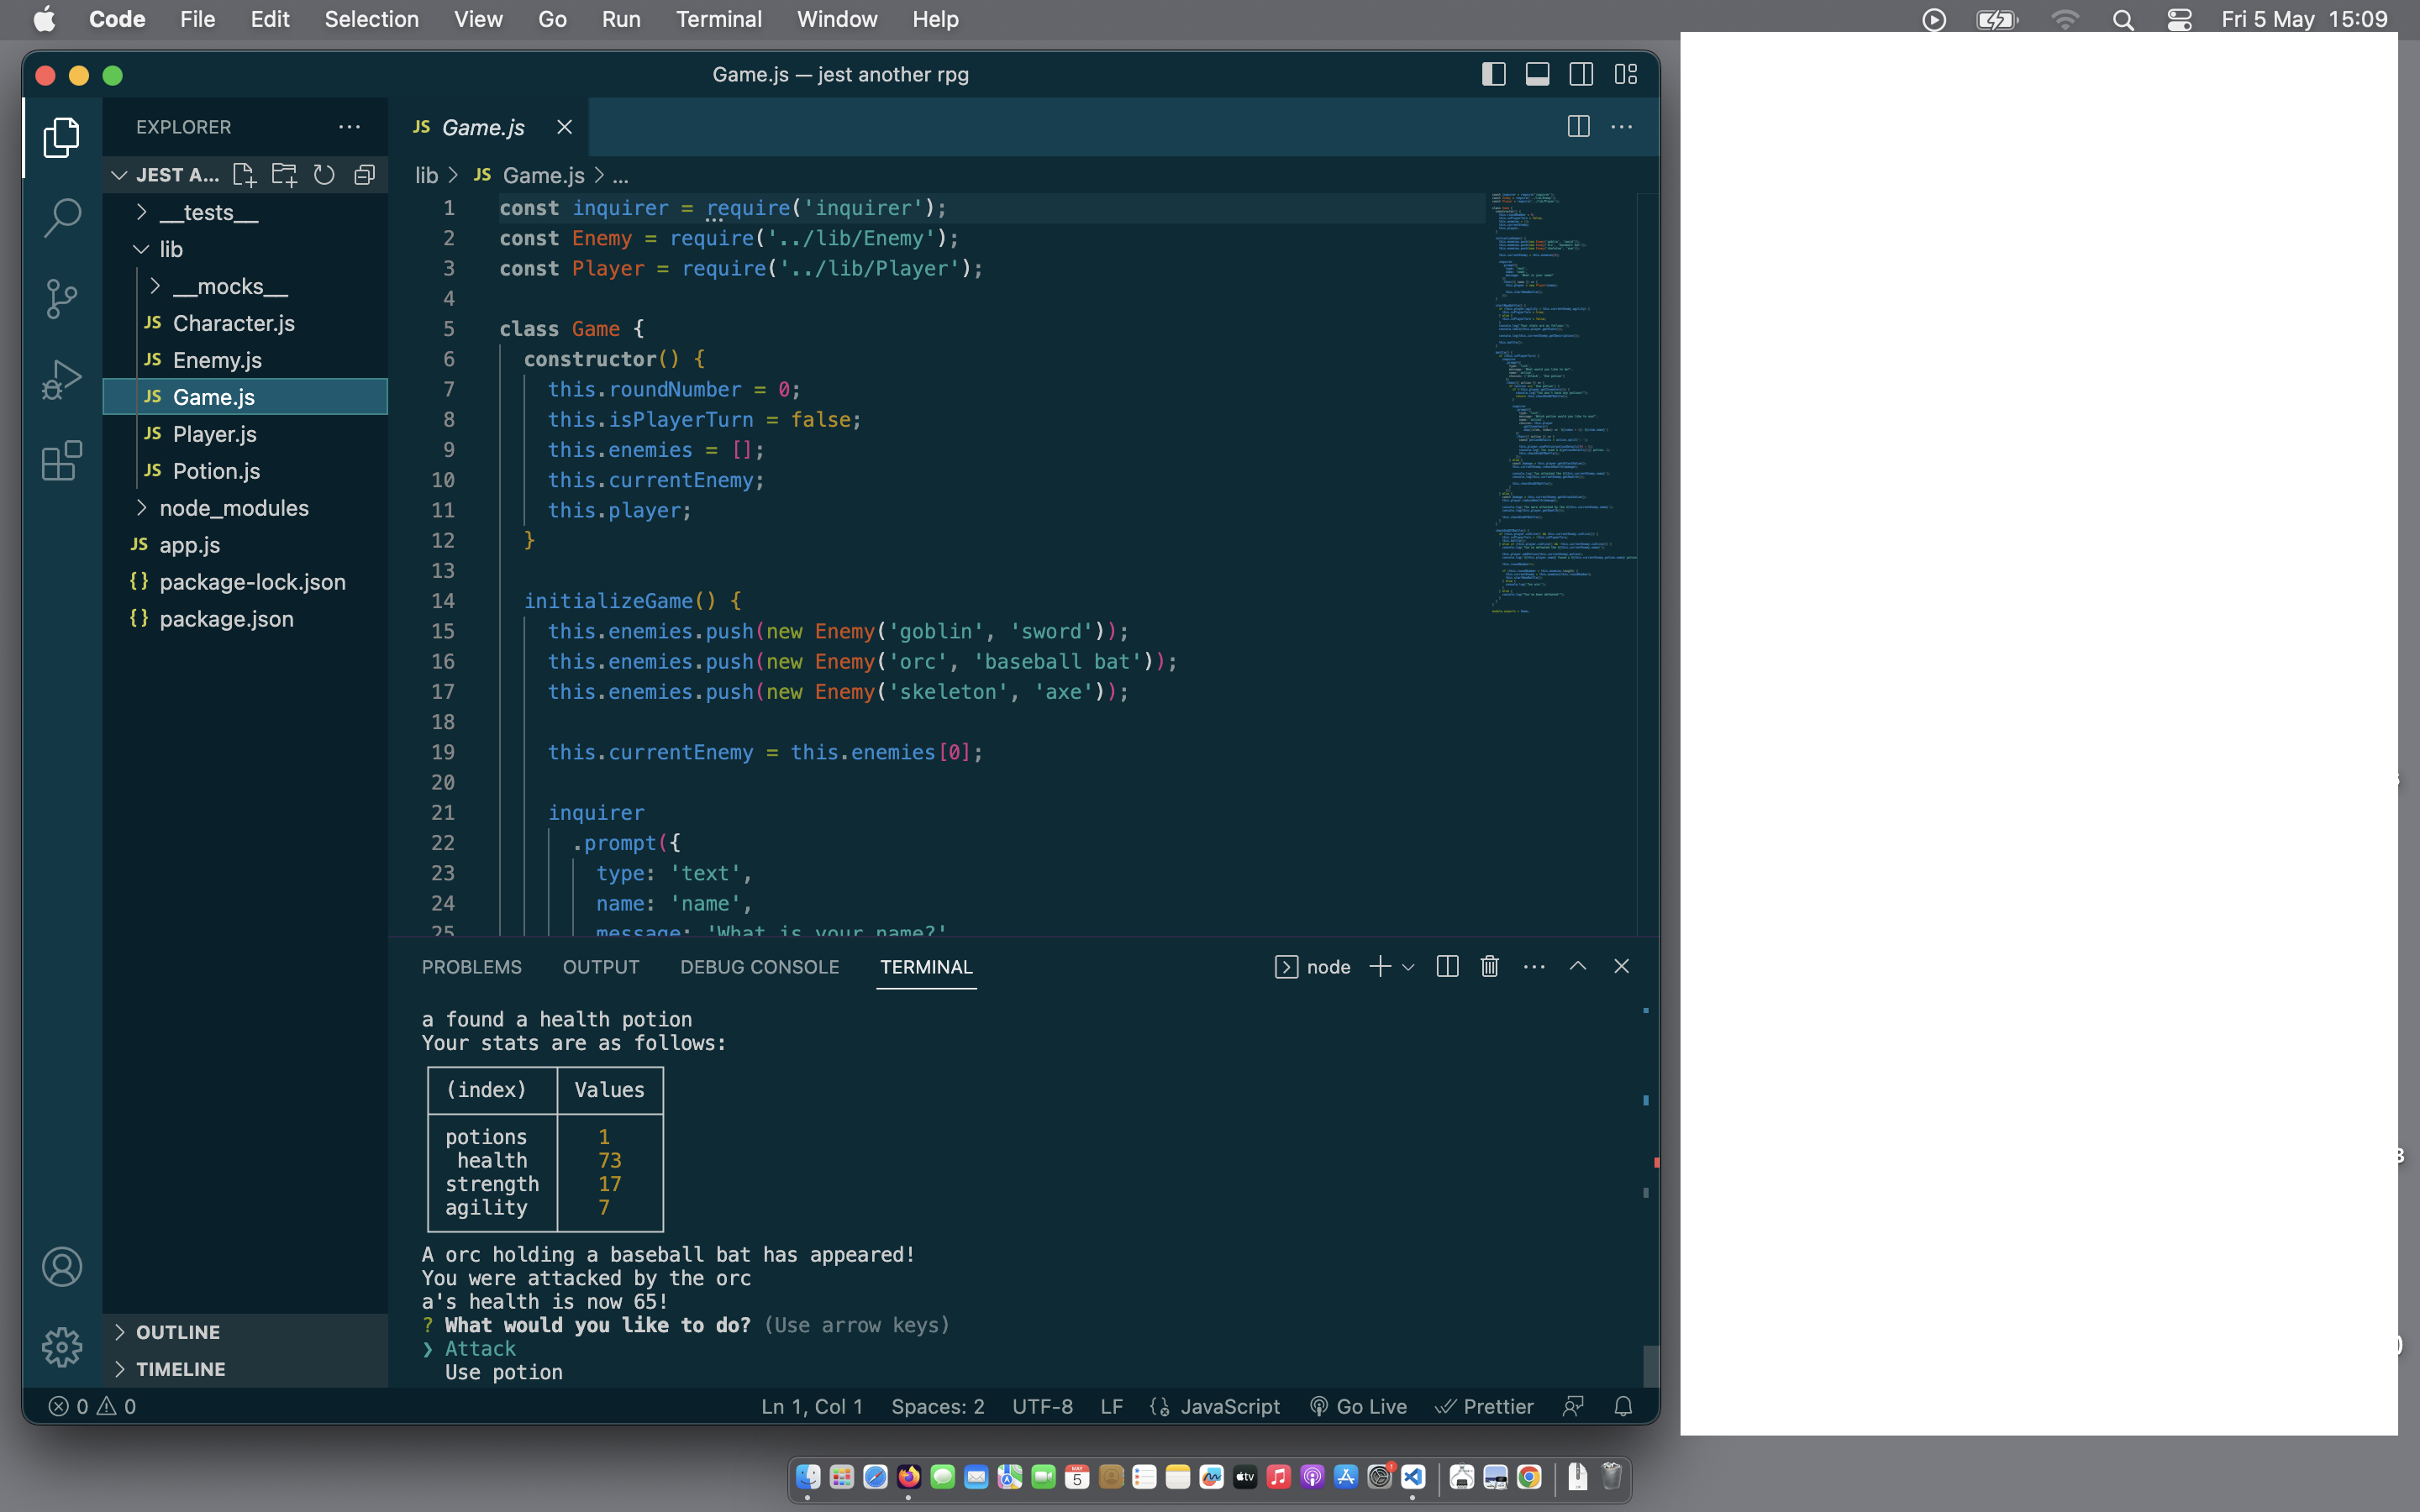This screenshot has width=2420, height=1512.
Task: Close the terminal panel
Action: tap(1622, 966)
